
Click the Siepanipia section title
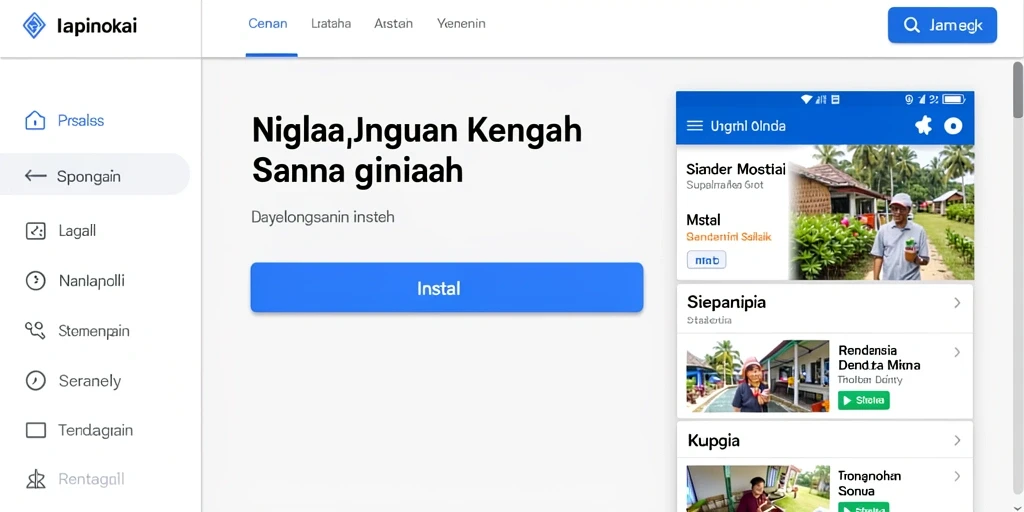pyautogui.click(x=726, y=302)
